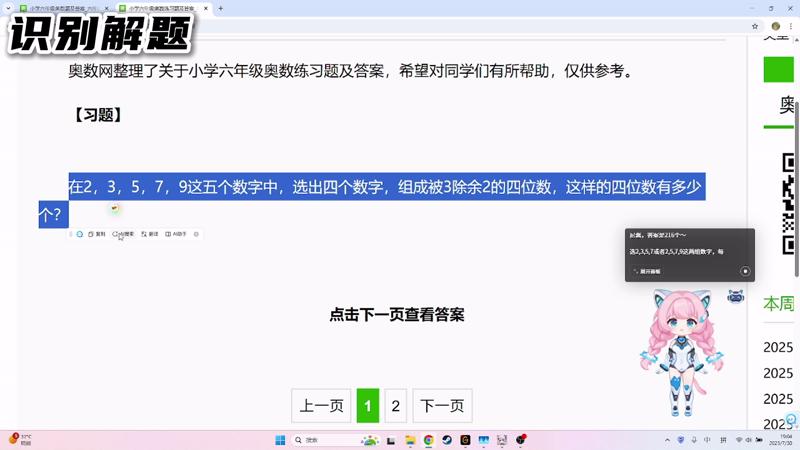800x450 pixels.
Task: Open Task View in taskbar
Action: click(x=391, y=440)
